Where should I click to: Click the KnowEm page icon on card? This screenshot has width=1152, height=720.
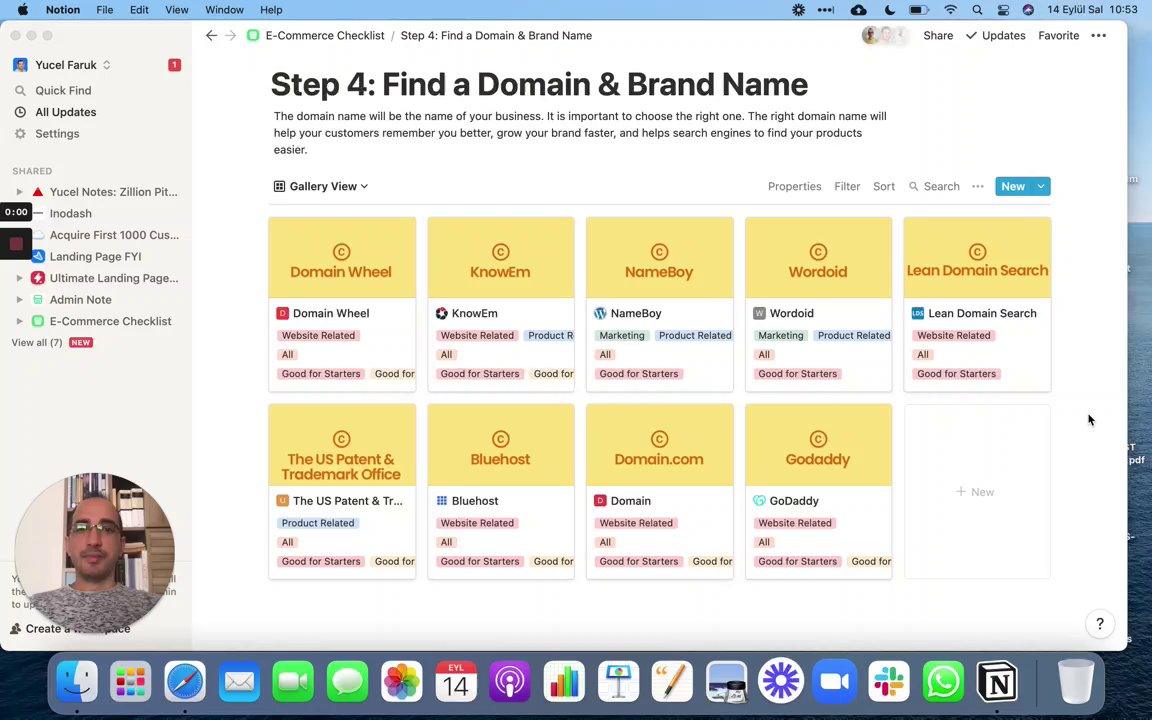tap(442, 314)
